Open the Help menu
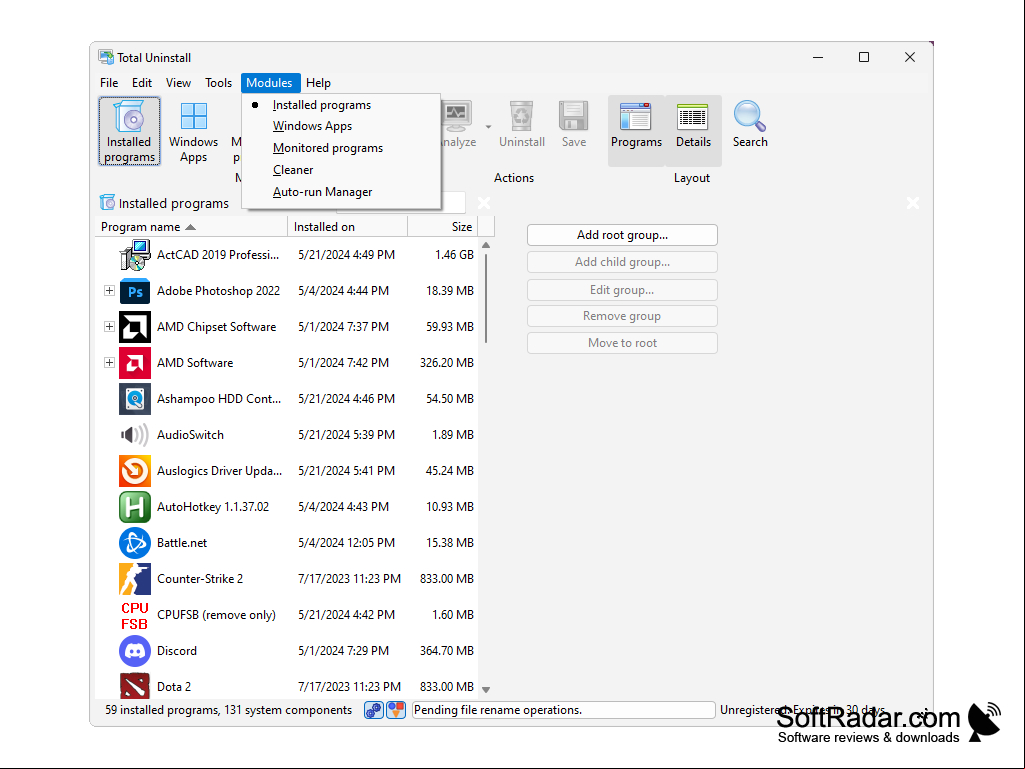The image size is (1025, 769). [x=318, y=83]
